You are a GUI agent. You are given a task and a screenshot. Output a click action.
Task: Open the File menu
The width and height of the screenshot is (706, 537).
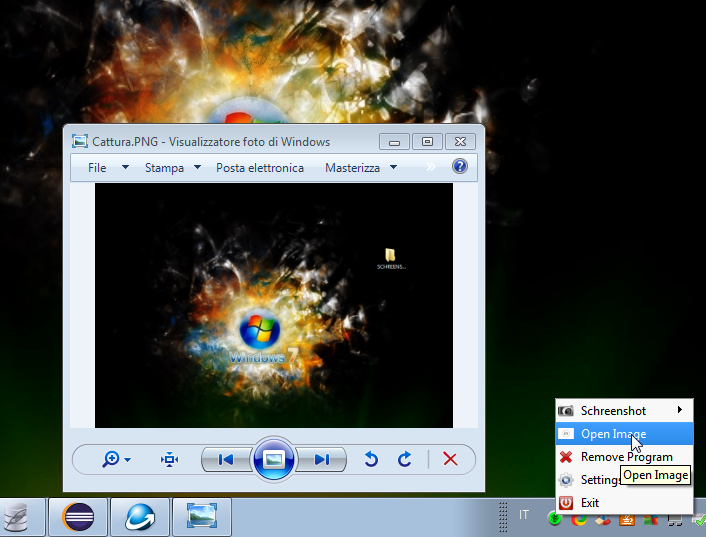tap(97, 168)
